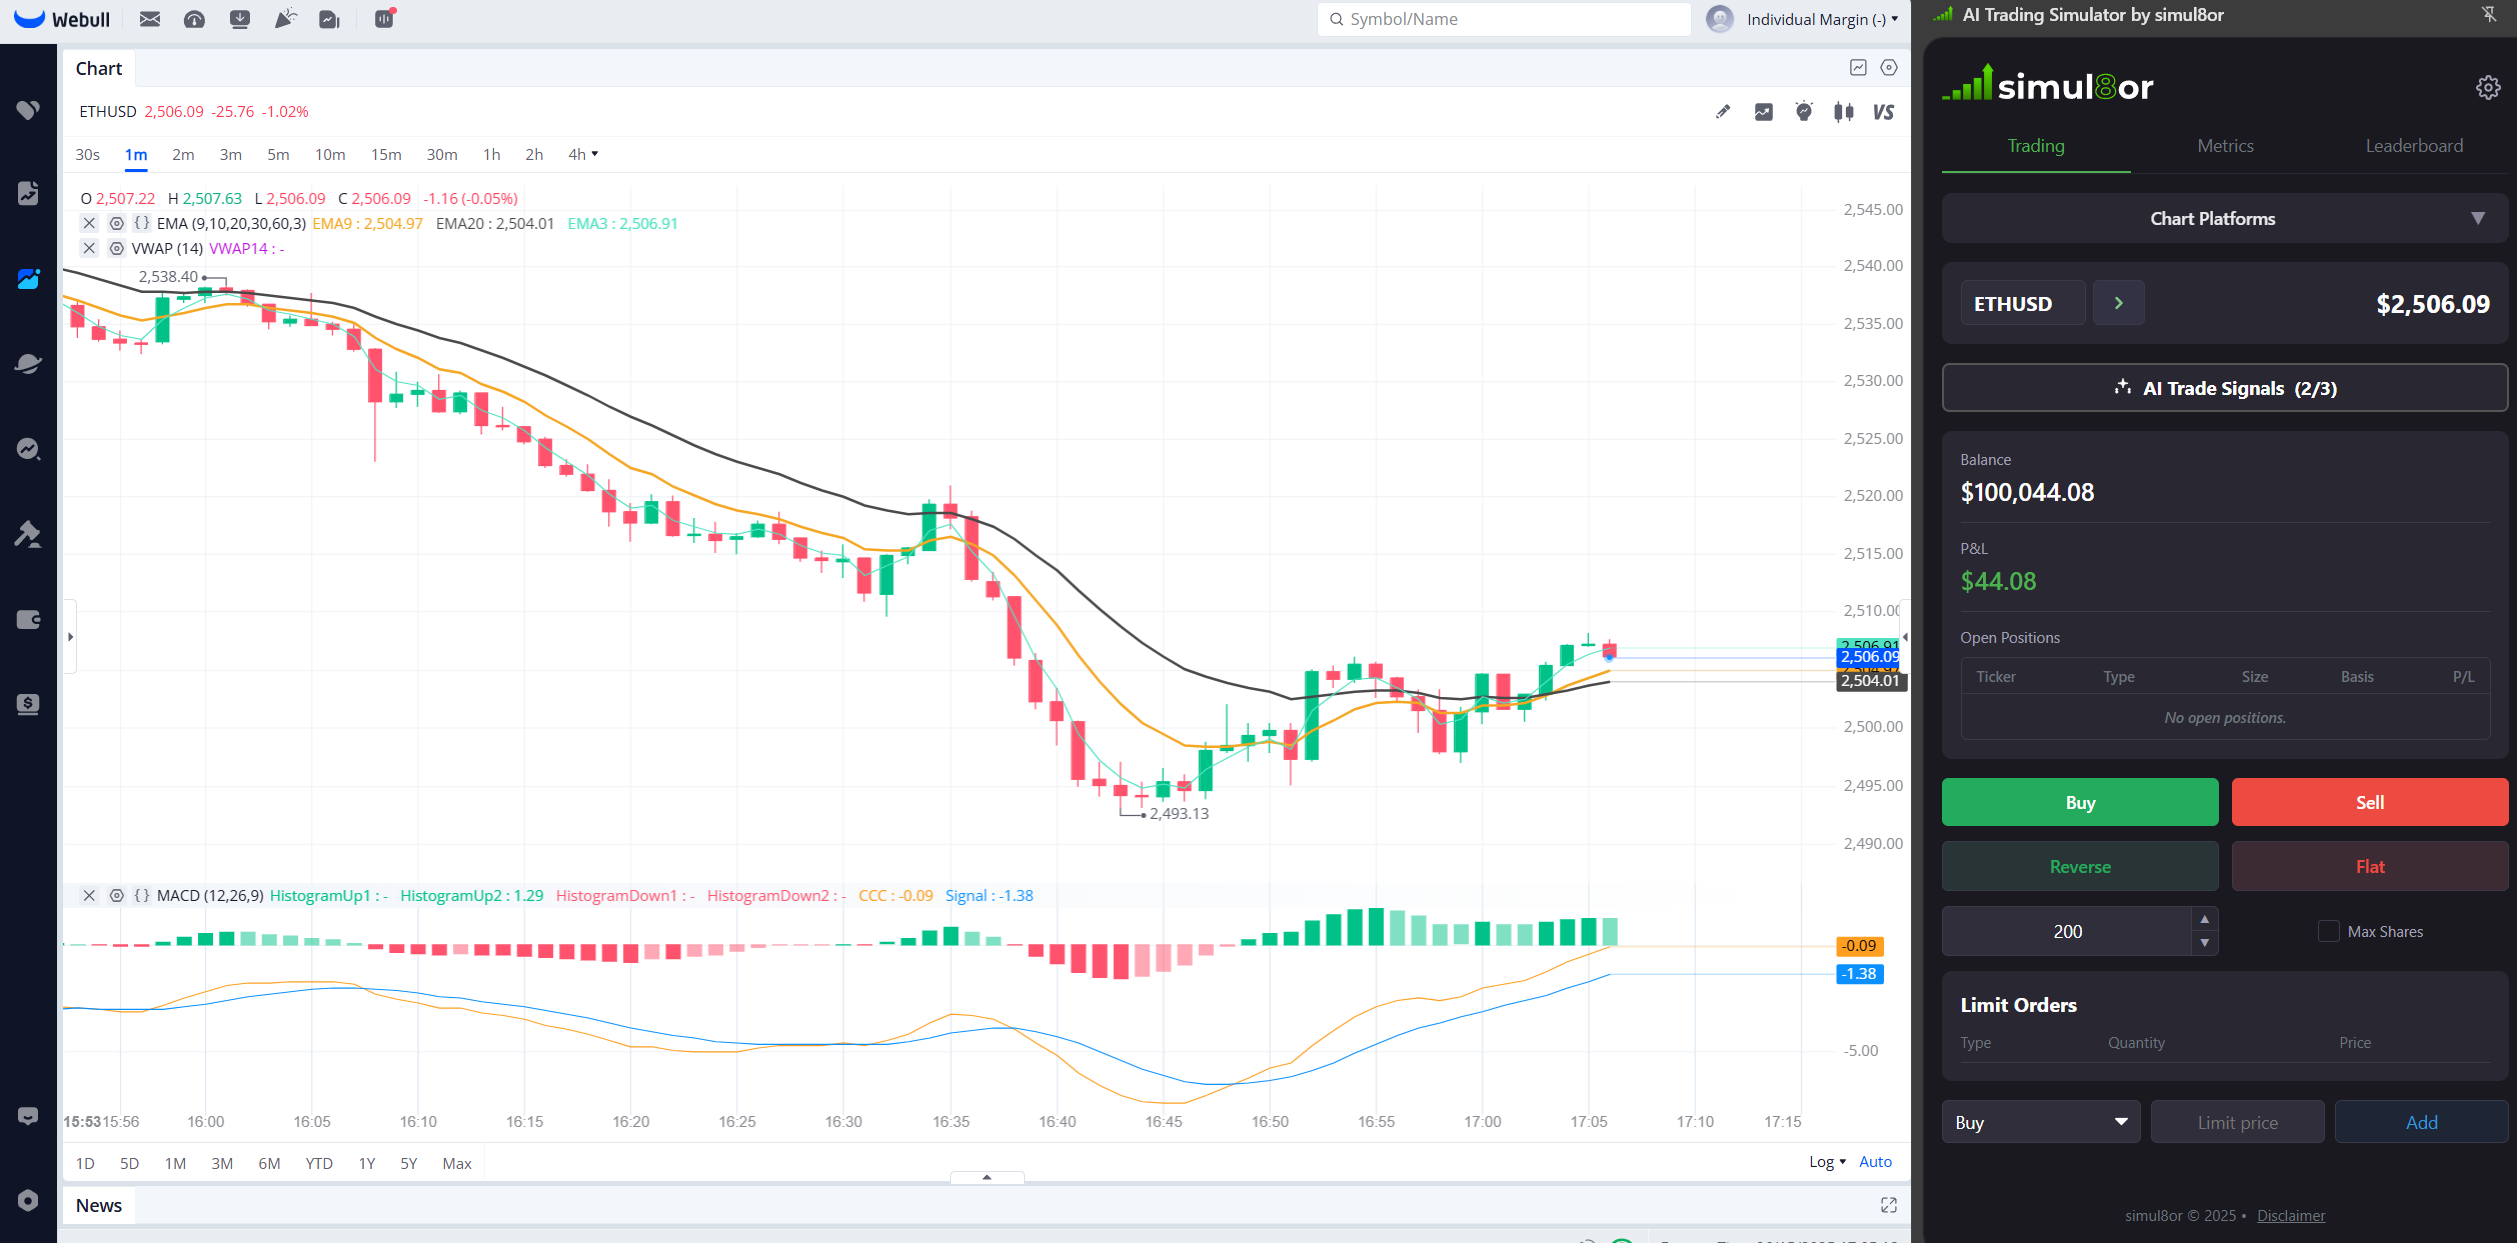Switch to the Metrics tab
The image size is (2517, 1243).
[x=2225, y=146]
